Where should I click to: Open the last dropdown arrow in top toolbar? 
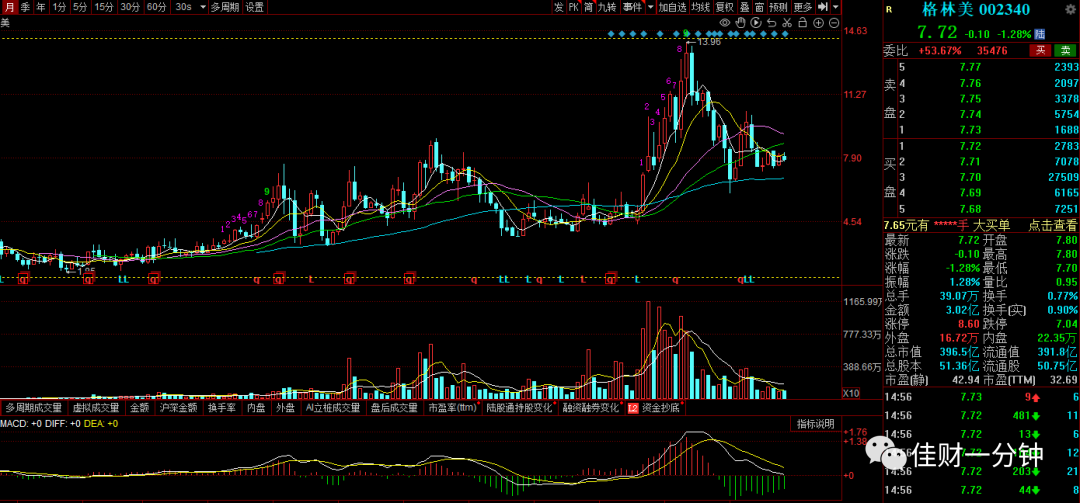click(835, 7)
